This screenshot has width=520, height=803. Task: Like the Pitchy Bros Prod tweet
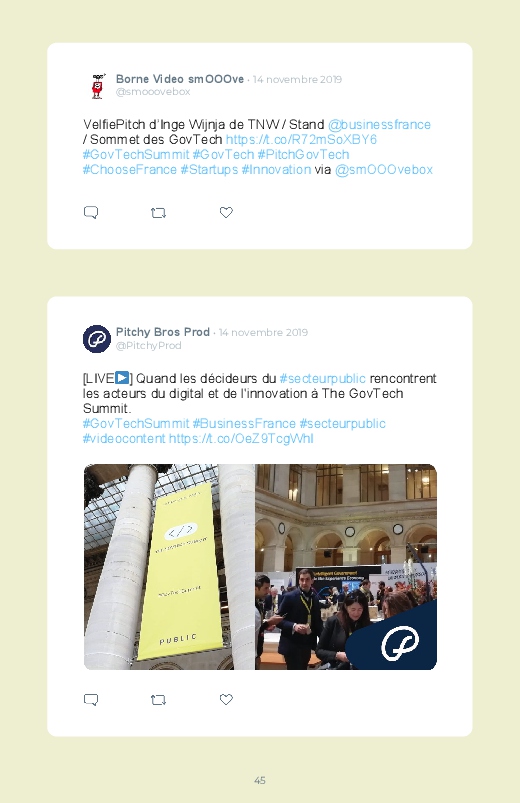(x=226, y=699)
